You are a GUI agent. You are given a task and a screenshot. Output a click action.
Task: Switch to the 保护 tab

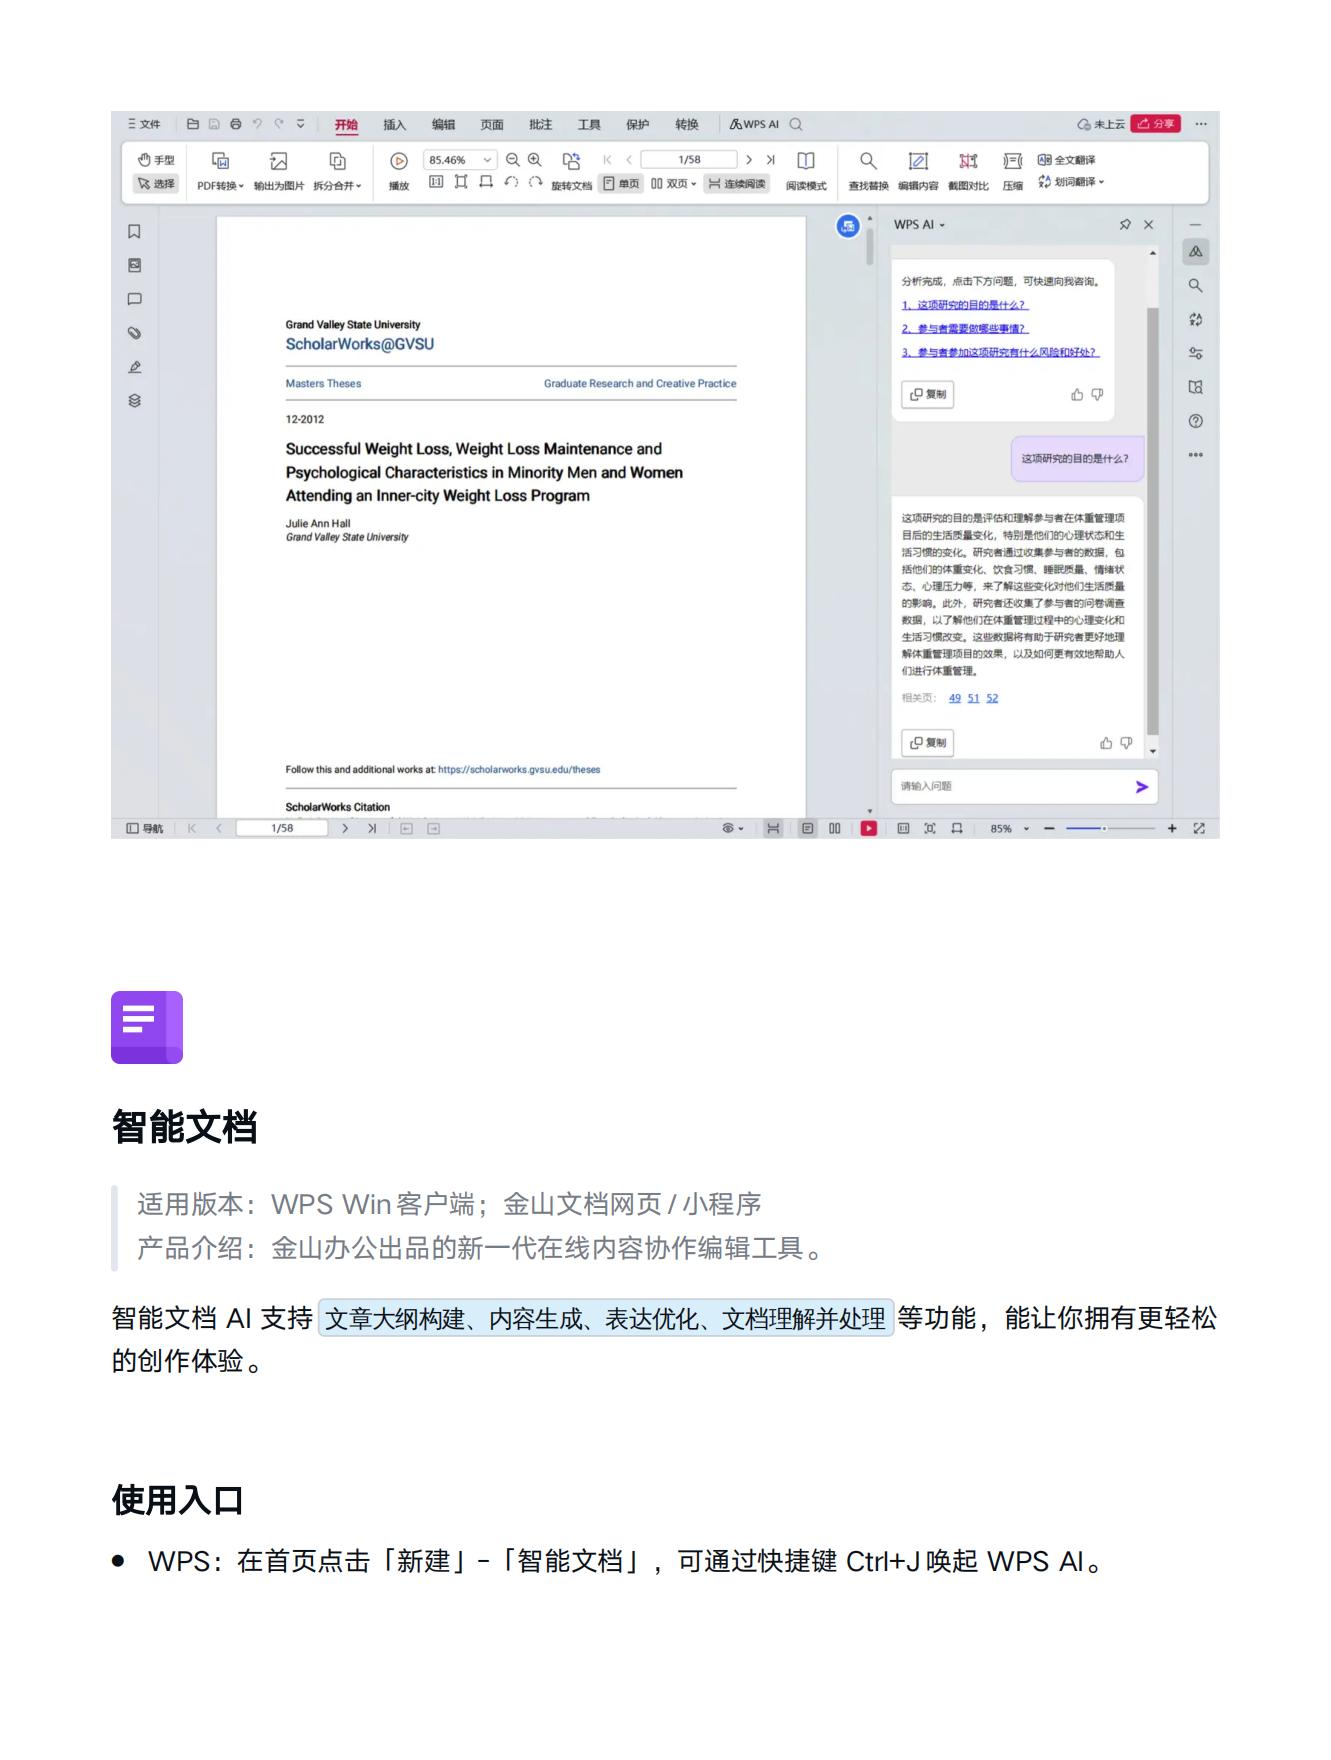pyautogui.click(x=637, y=125)
